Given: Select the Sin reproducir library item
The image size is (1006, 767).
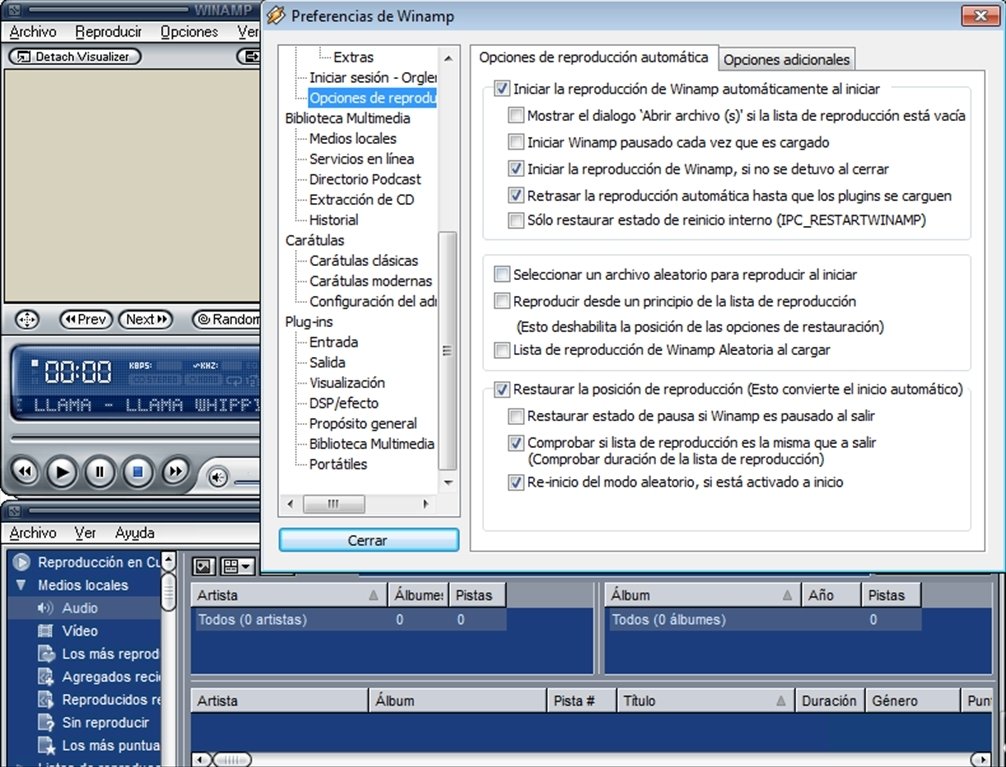Looking at the screenshot, I should (x=93, y=723).
